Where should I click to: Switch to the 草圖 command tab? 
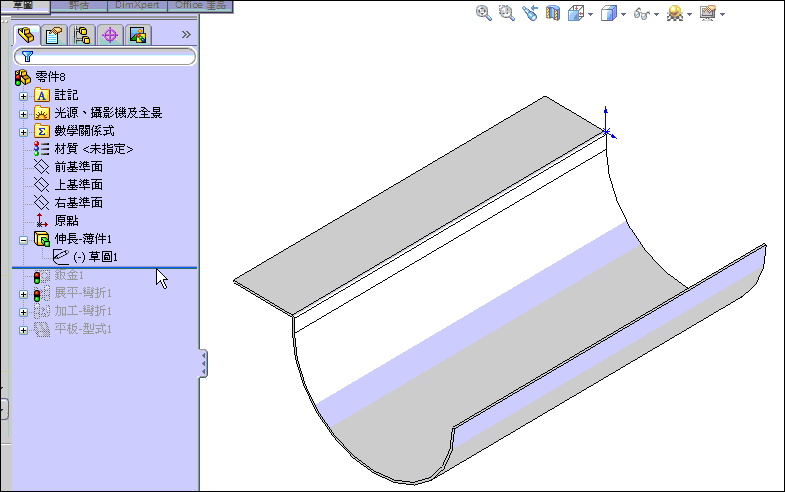pyautogui.click(x=25, y=6)
